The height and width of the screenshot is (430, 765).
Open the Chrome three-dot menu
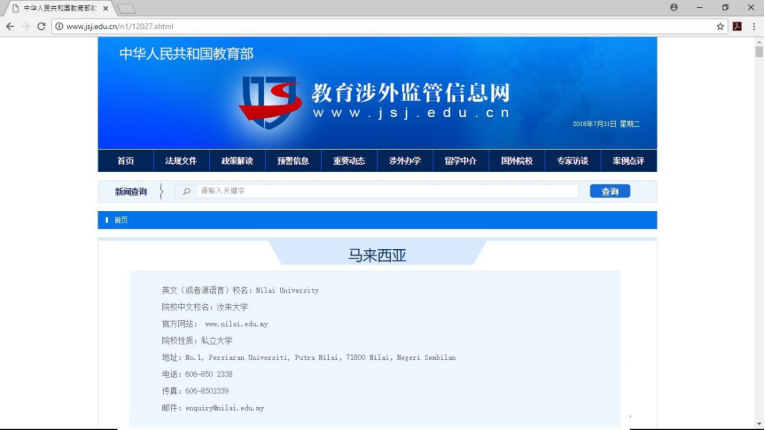coord(754,26)
